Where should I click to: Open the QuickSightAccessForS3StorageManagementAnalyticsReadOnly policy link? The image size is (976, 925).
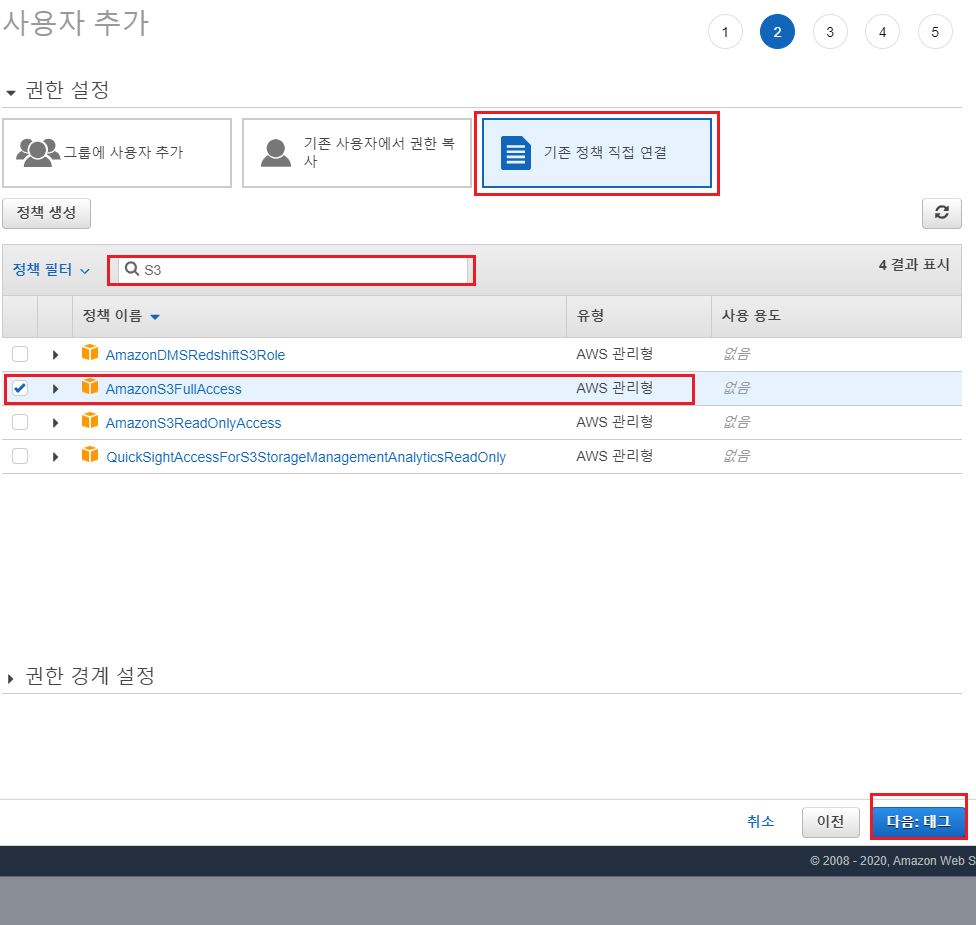click(x=306, y=457)
